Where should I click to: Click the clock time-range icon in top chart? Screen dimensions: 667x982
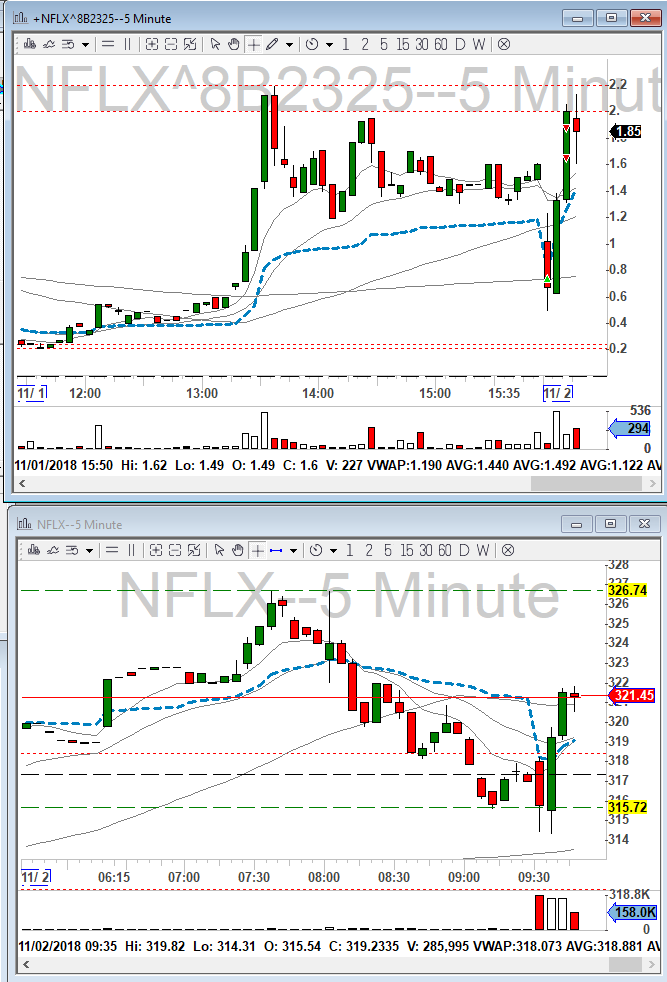pyautogui.click(x=312, y=44)
